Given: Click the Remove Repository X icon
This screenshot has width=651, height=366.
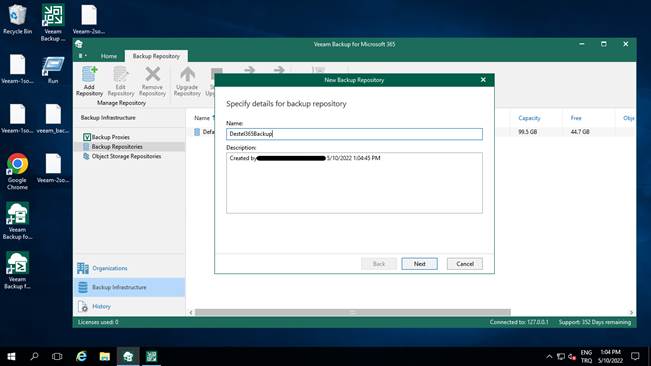Looking at the screenshot, I should click(152, 75).
